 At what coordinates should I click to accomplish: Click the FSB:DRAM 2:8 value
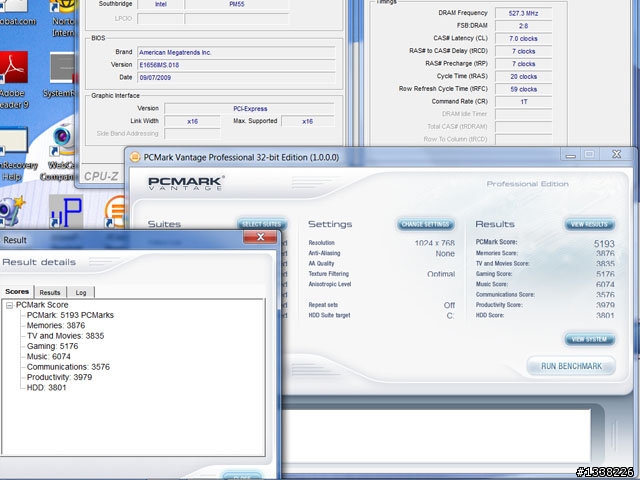[x=523, y=26]
